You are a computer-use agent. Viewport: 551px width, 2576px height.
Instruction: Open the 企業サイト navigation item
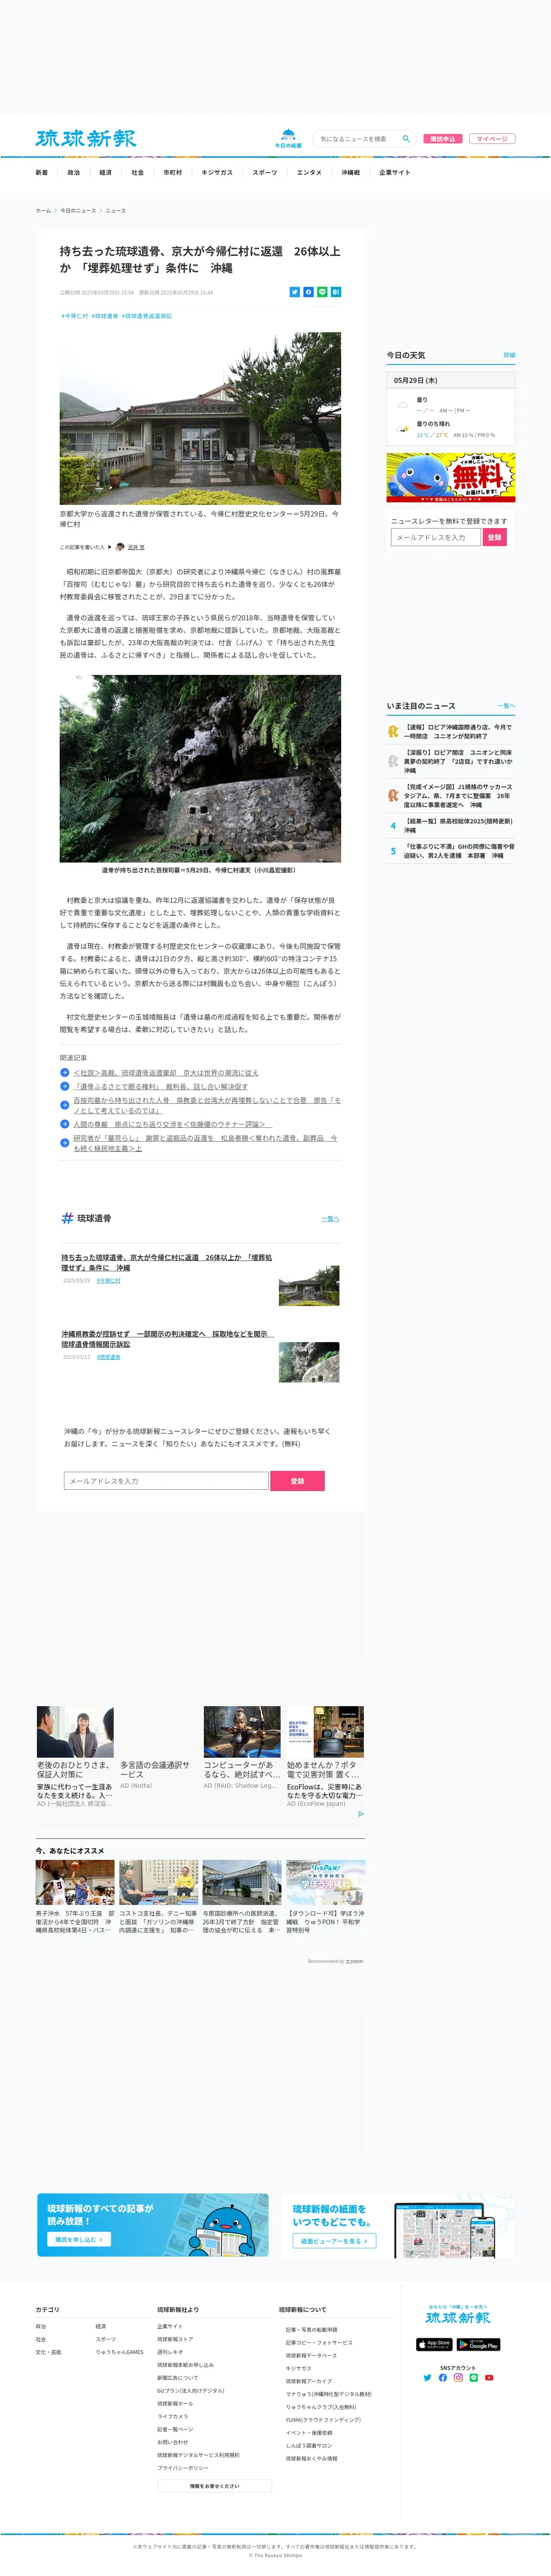coord(394,172)
